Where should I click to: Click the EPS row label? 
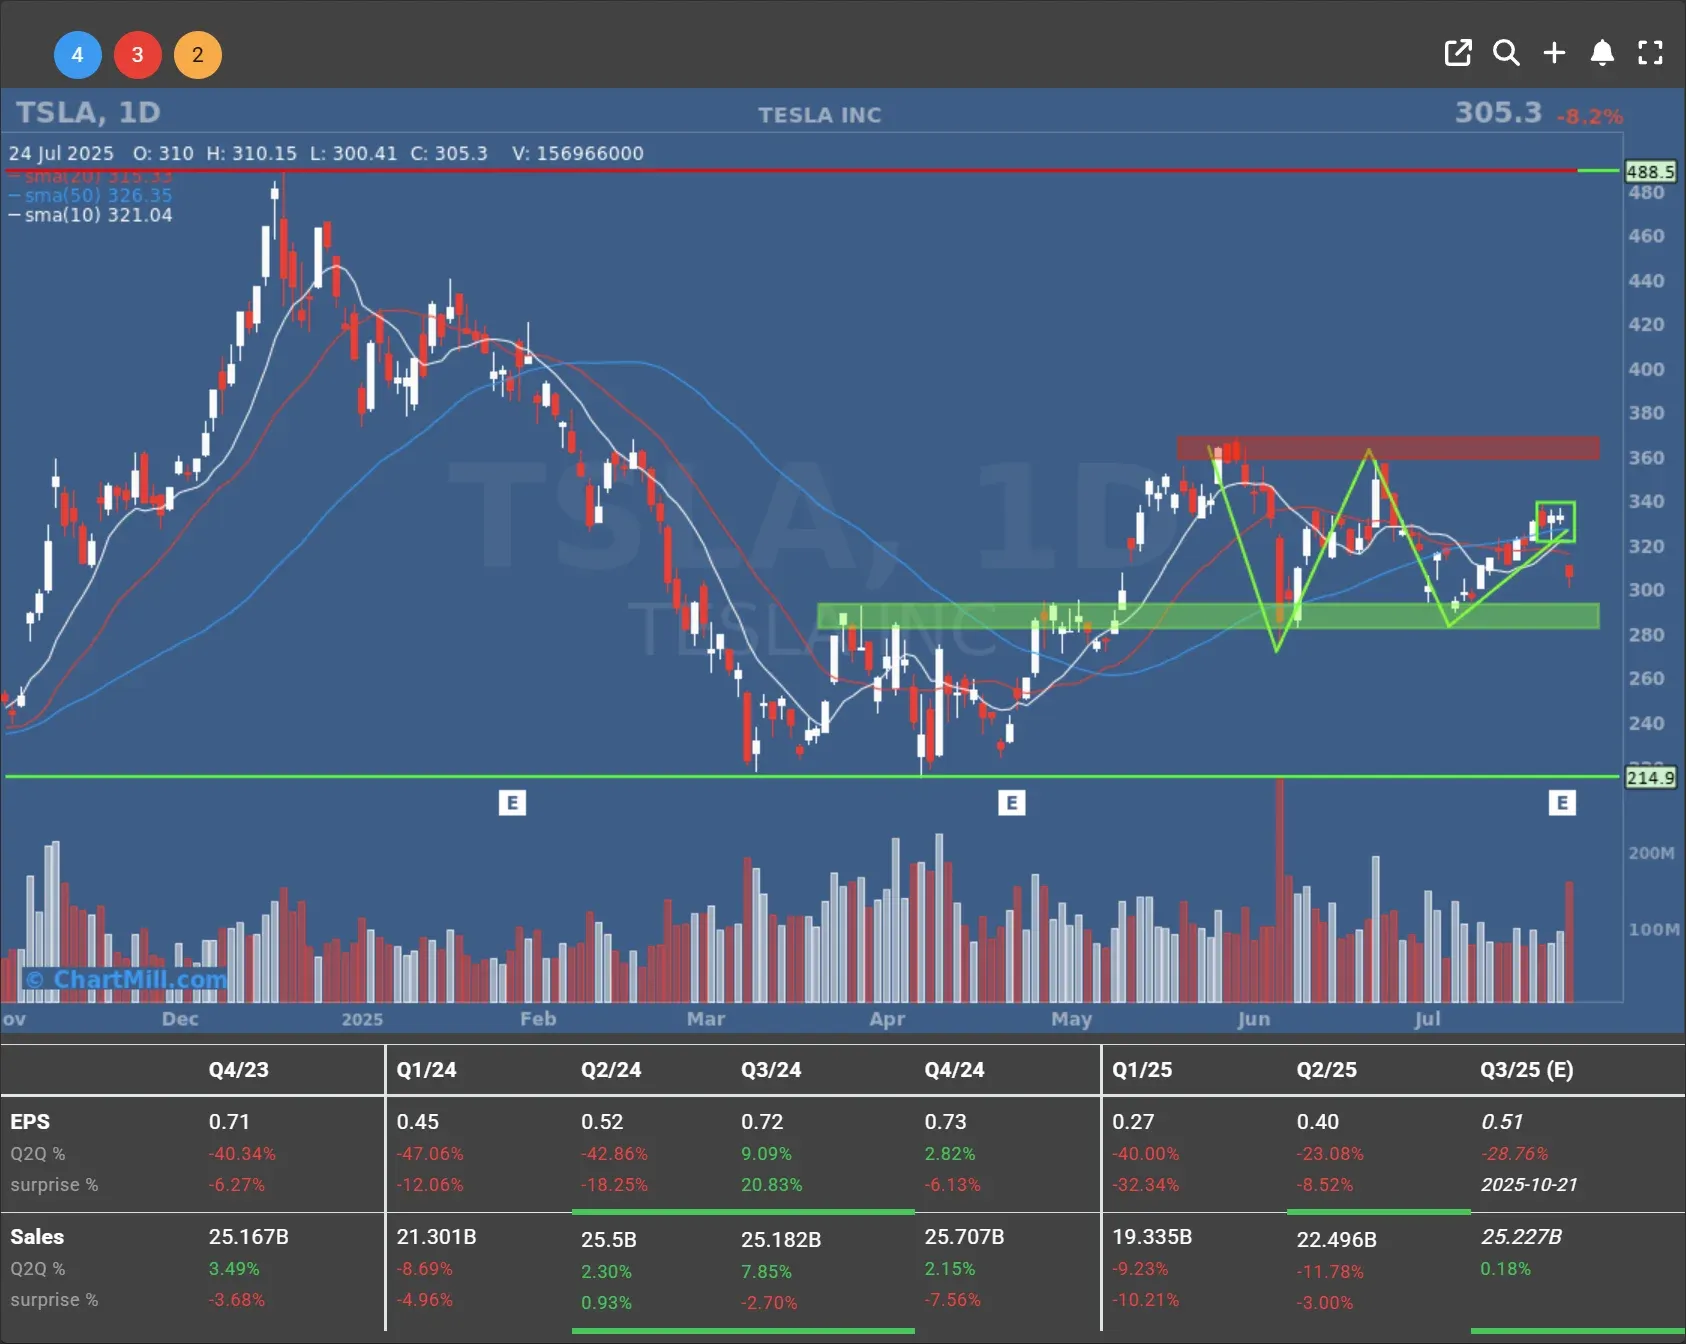click(30, 1122)
